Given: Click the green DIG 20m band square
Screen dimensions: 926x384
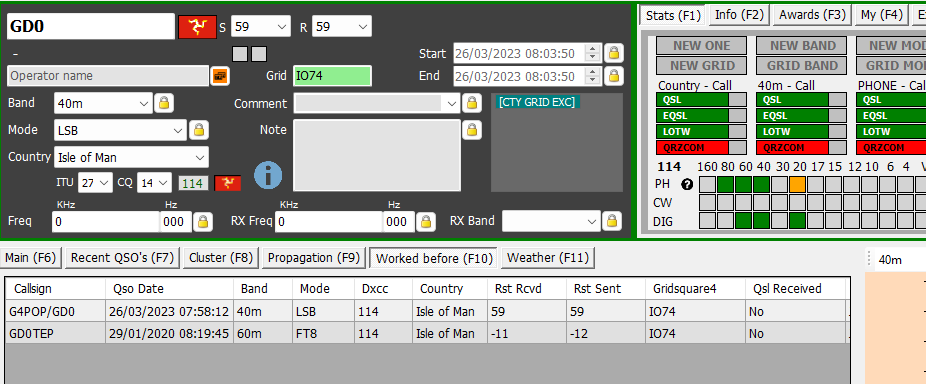Looking at the screenshot, I should (797, 221).
